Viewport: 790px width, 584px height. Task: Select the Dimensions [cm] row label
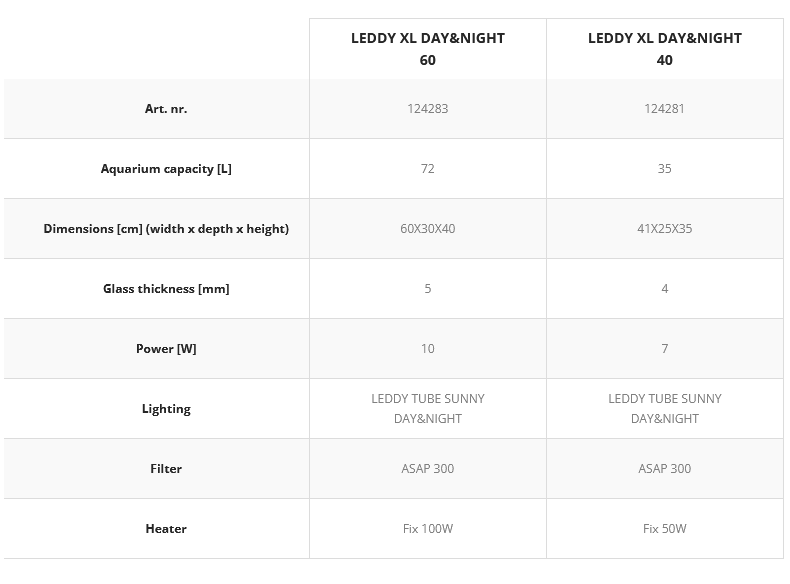coord(166,229)
